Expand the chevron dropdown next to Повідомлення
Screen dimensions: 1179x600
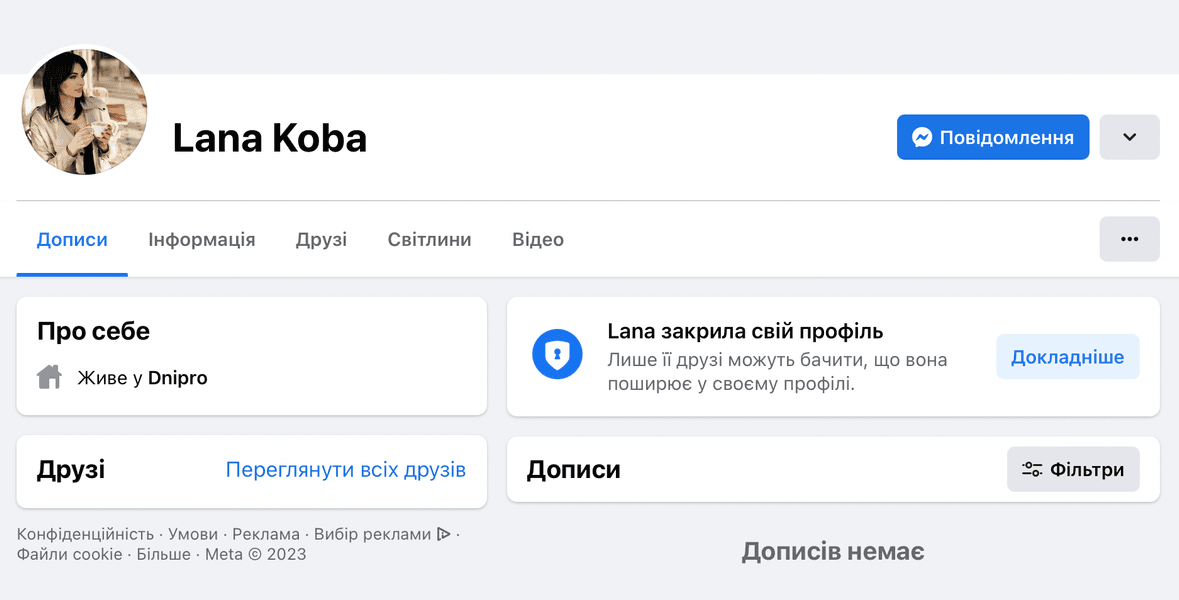coord(1129,137)
